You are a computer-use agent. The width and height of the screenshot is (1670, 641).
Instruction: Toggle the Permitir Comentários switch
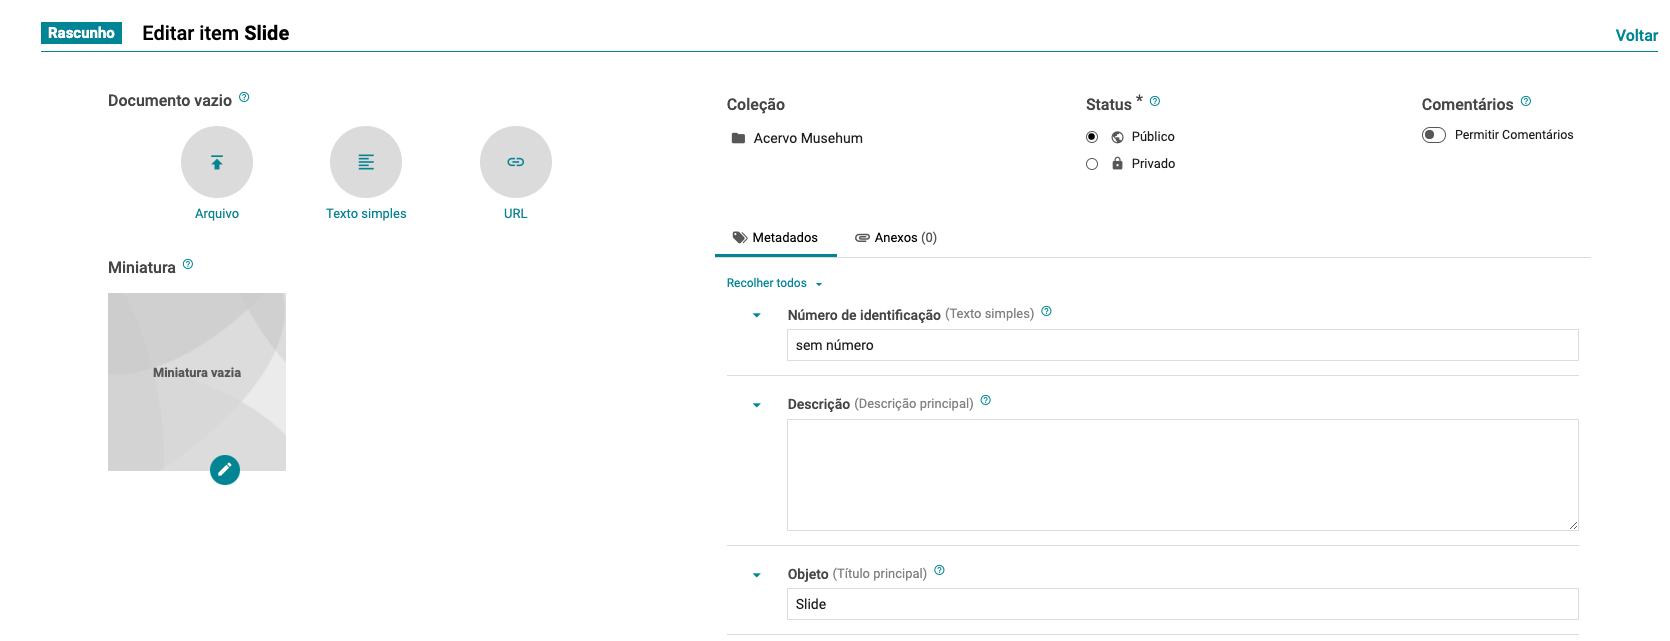1434,135
